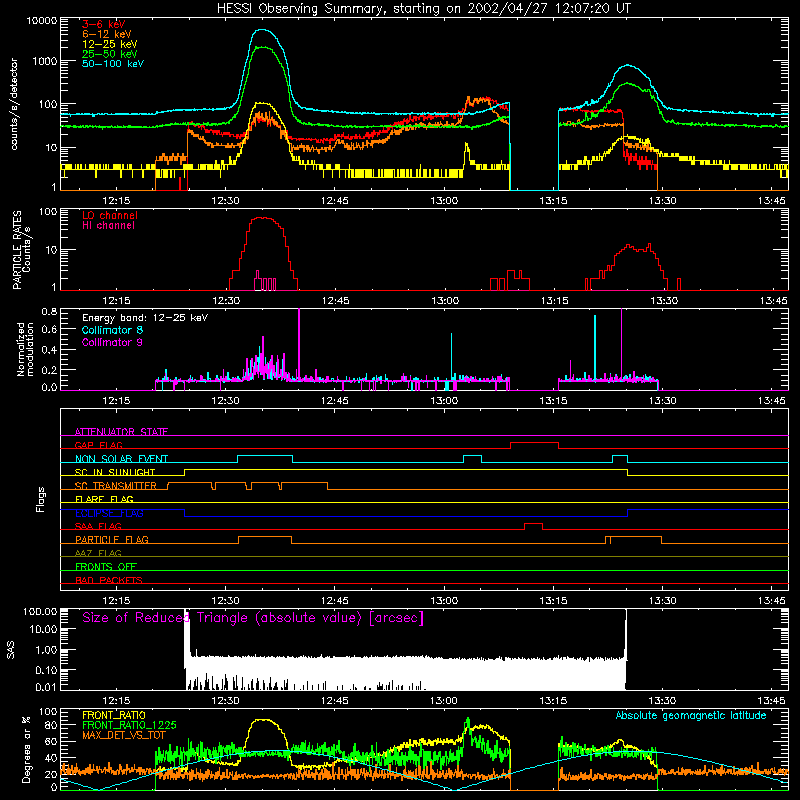800x800 pixels.
Task: Click the 'Energy band: 12-25 keV' label
Action: tap(145, 318)
